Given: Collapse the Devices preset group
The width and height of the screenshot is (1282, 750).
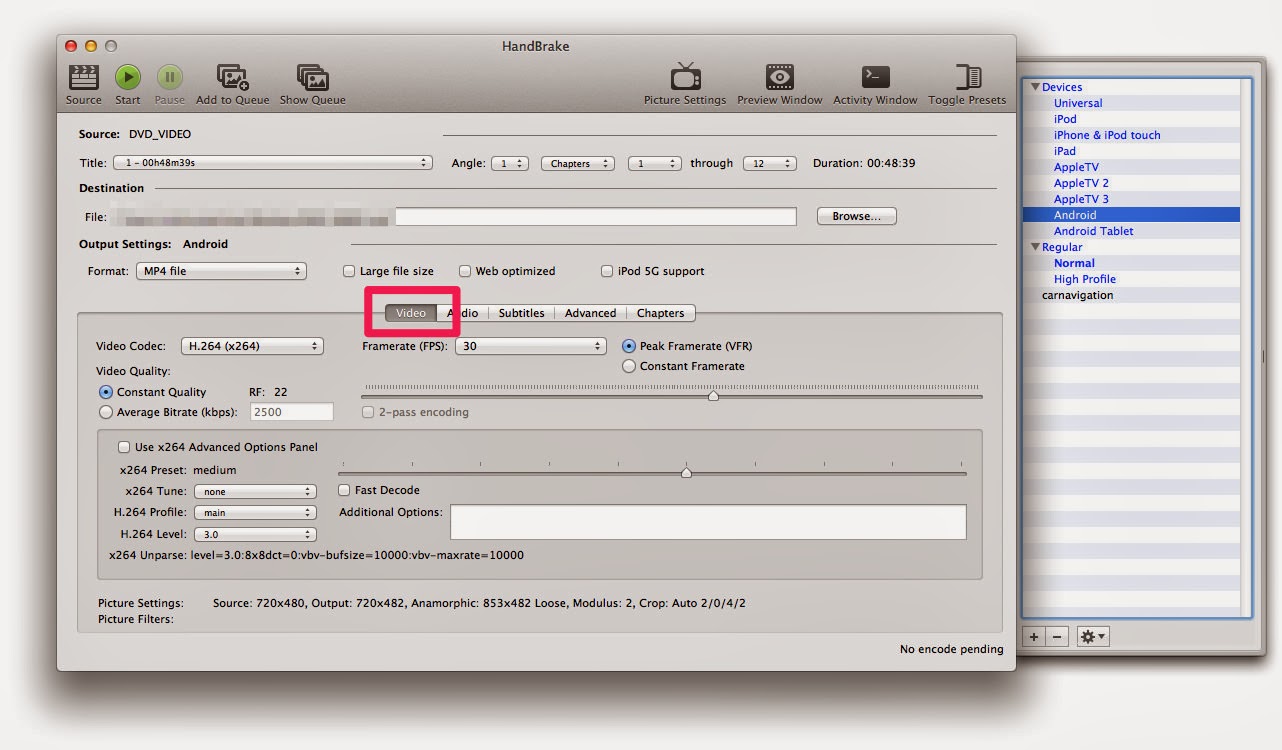Looking at the screenshot, I should (1035, 87).
